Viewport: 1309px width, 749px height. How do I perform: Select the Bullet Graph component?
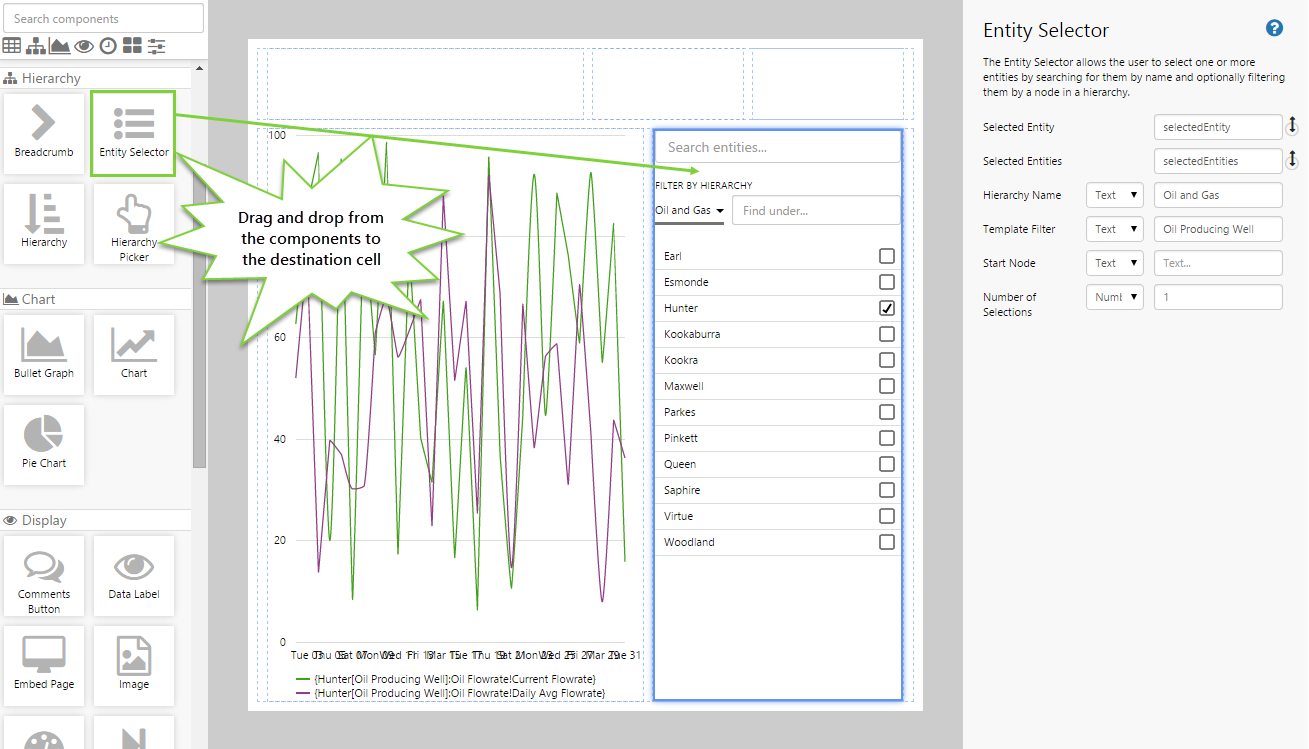(44, 354)
